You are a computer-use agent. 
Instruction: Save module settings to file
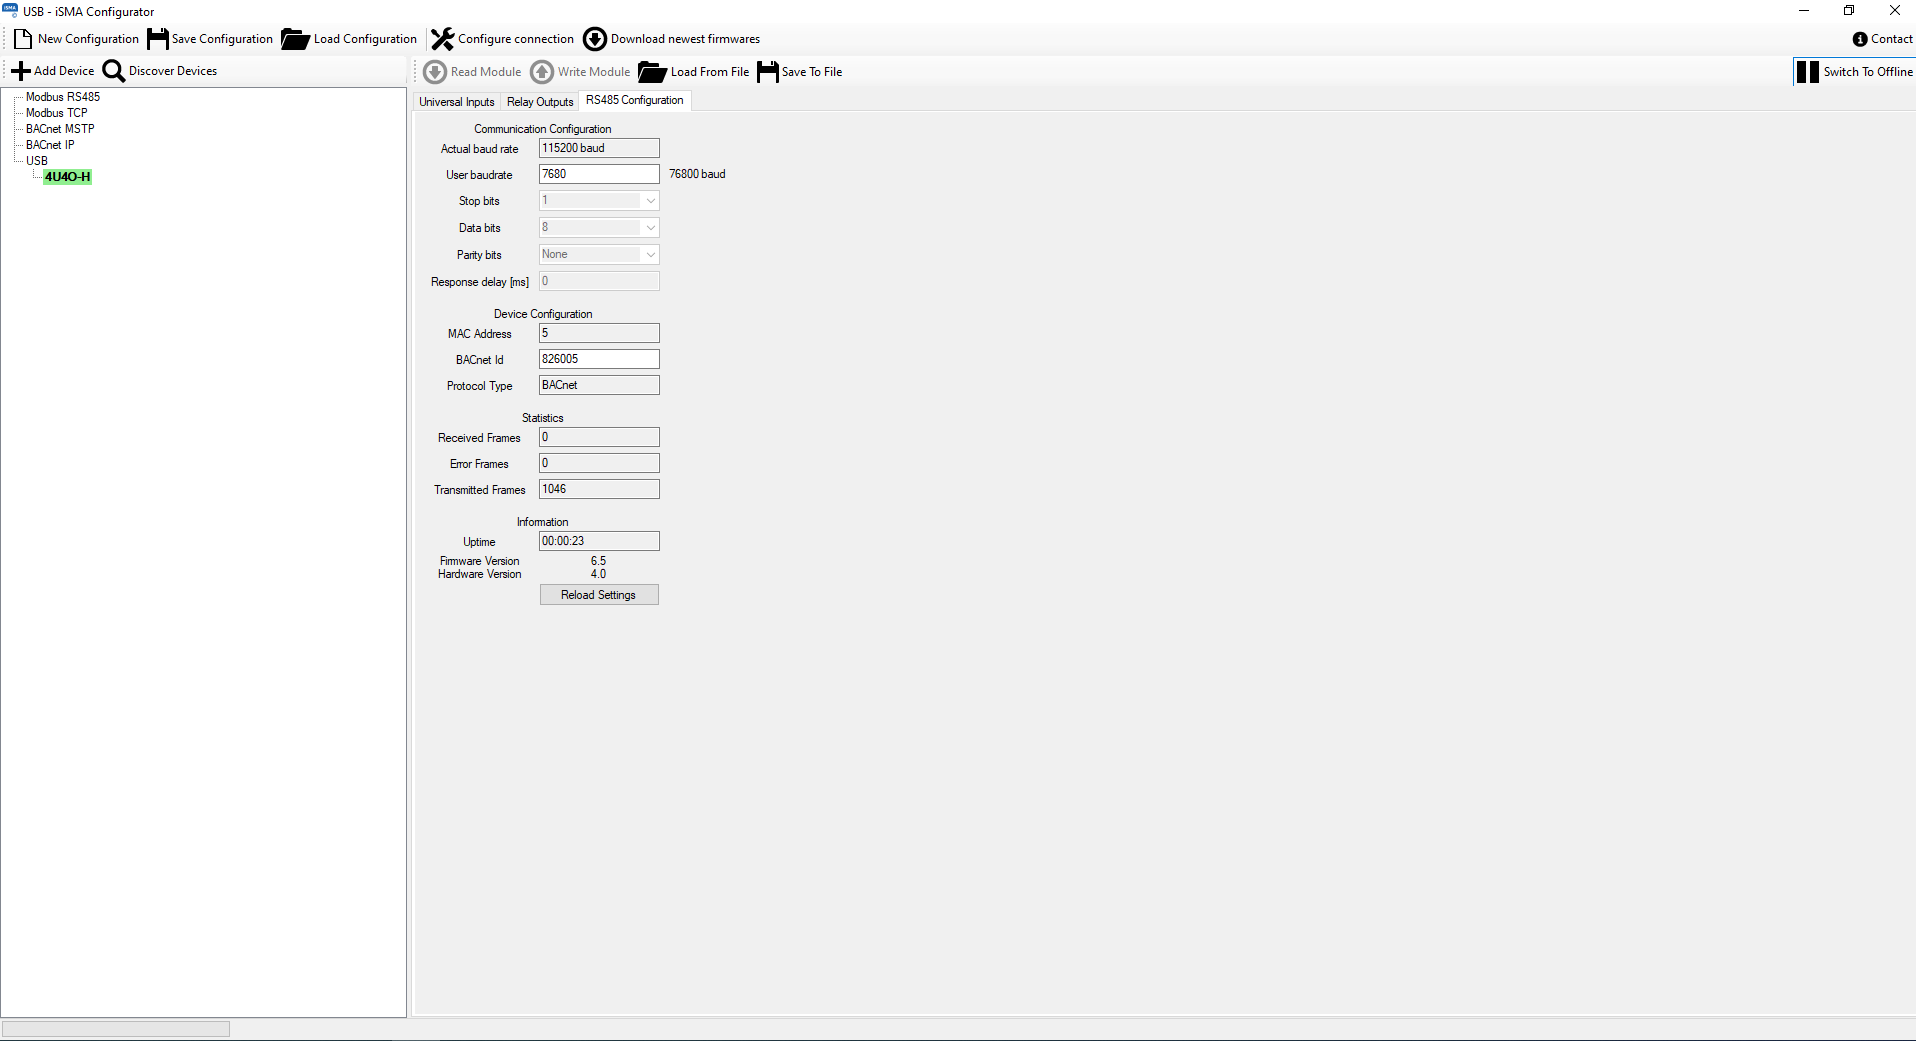799,71
